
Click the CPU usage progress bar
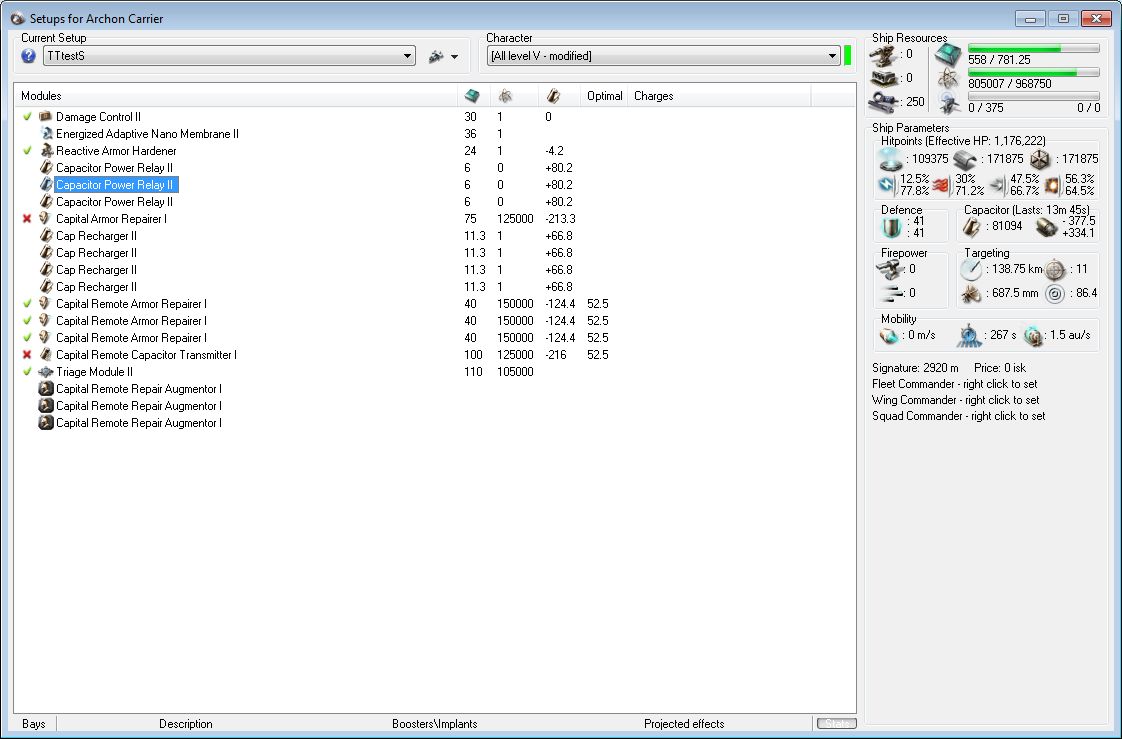(1033, 49)
